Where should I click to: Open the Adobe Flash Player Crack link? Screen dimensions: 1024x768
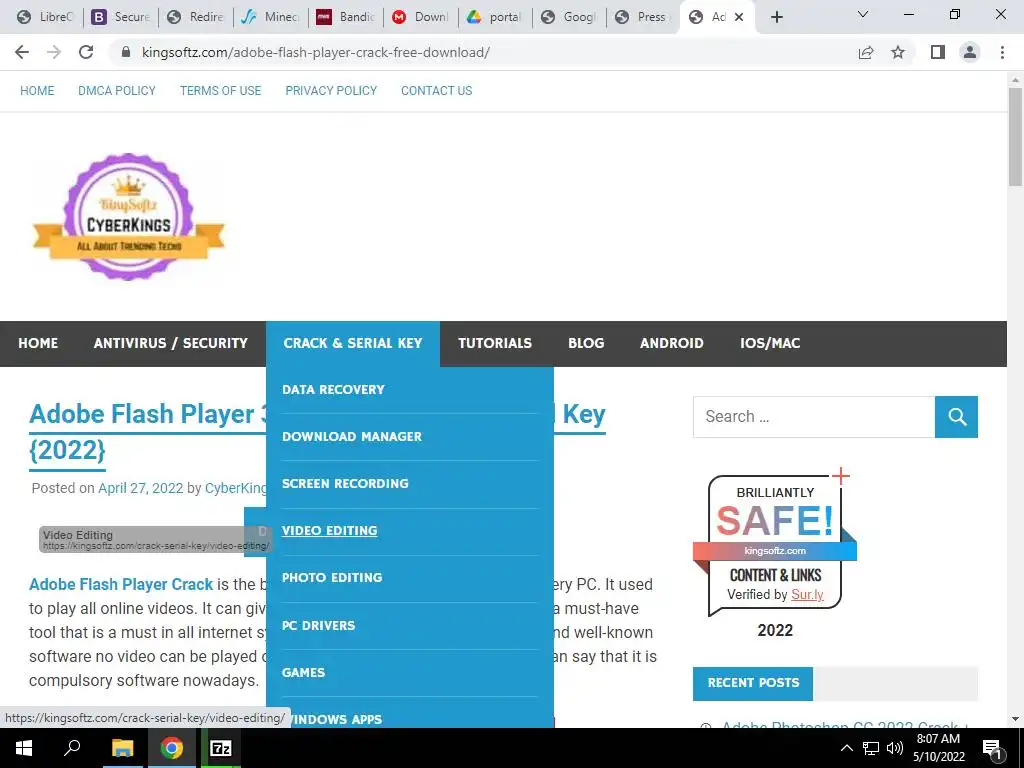click(121, 584)
